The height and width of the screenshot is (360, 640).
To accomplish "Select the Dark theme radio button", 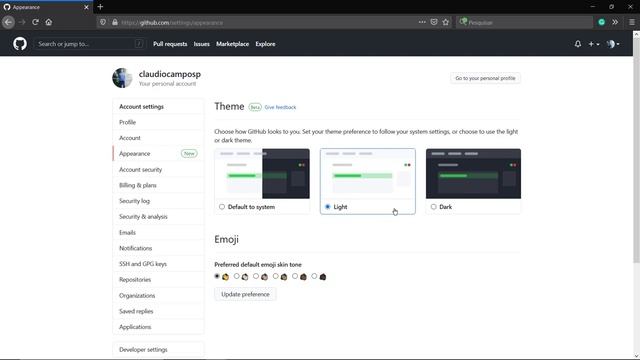I will point(433,207).
